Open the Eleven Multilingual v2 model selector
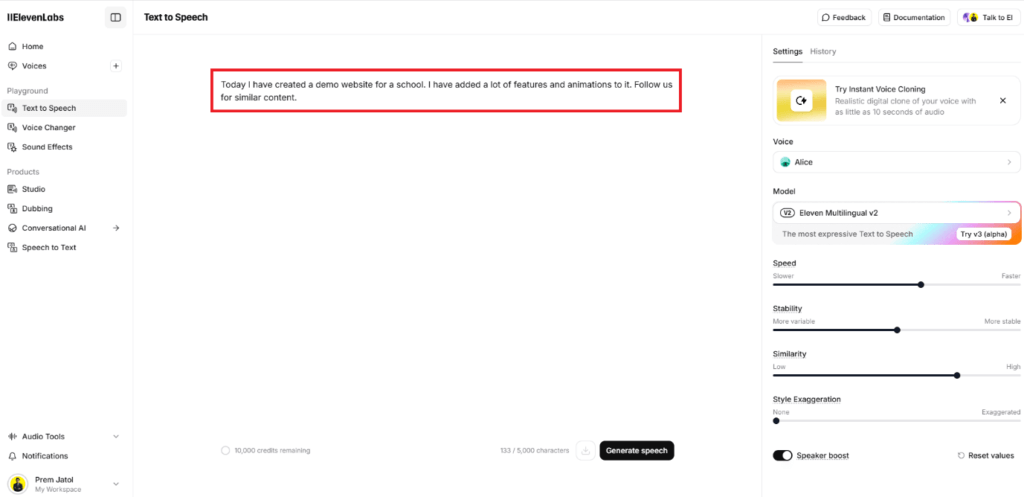This screenshot has width=1024, height=497. [x=896, y=213]
